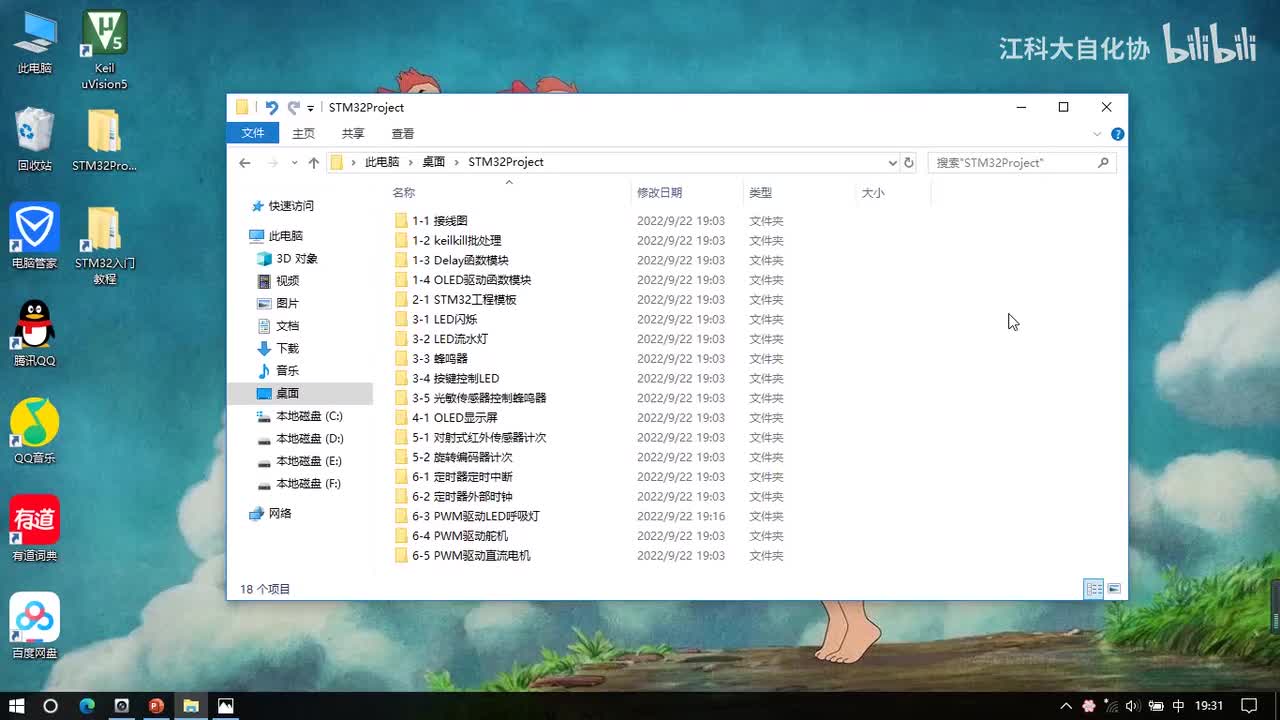Open the 共享 ribbon tab
Image resolution: width=1280 pixels, height=720 pixels.
pyautogui.click(x=353, y=133)
